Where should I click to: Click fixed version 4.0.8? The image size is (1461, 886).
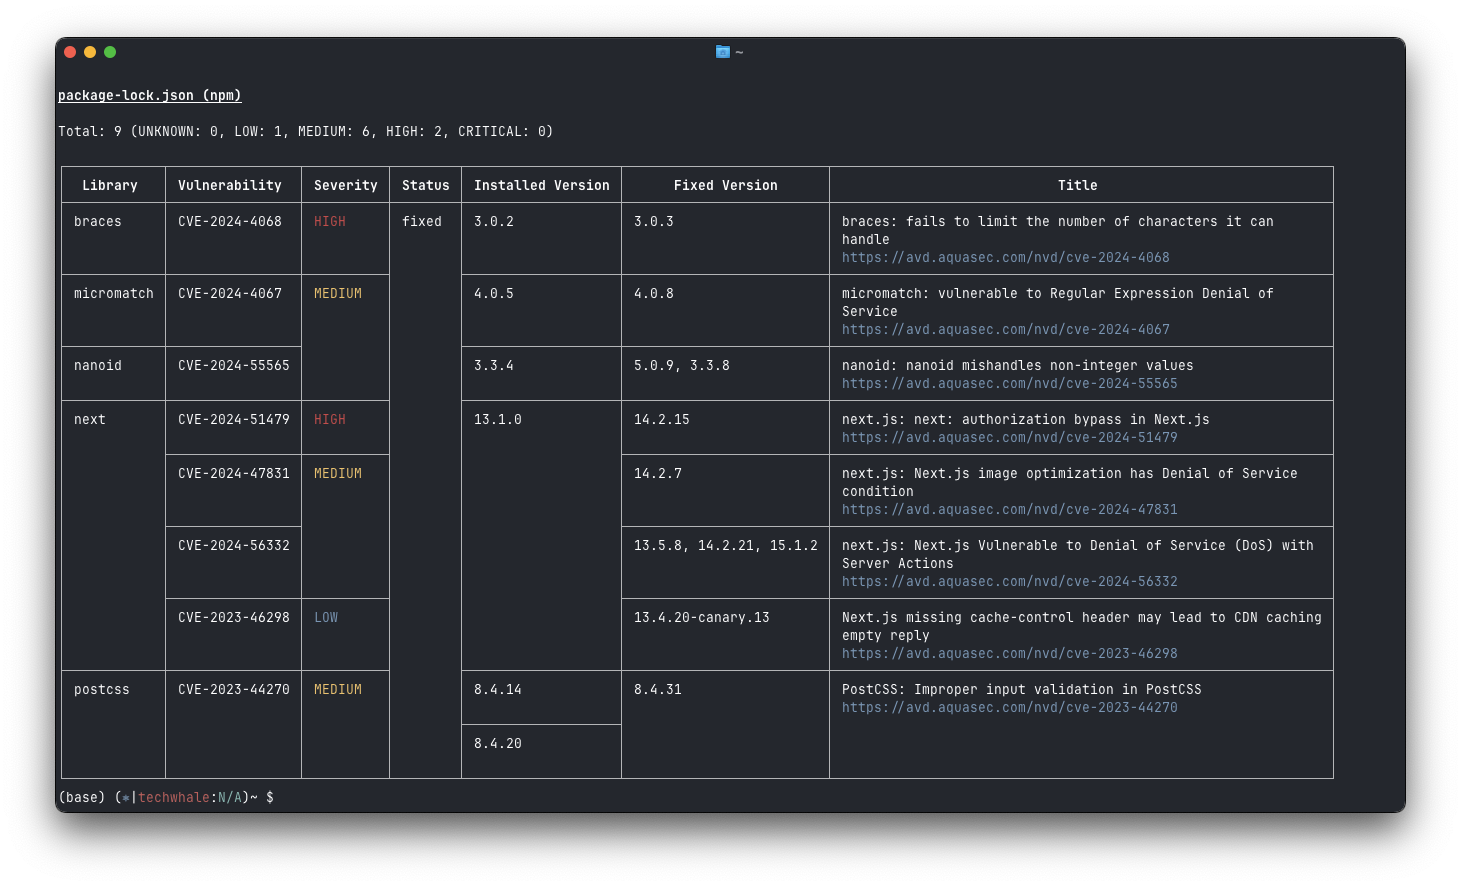click(x=654, y=294)
